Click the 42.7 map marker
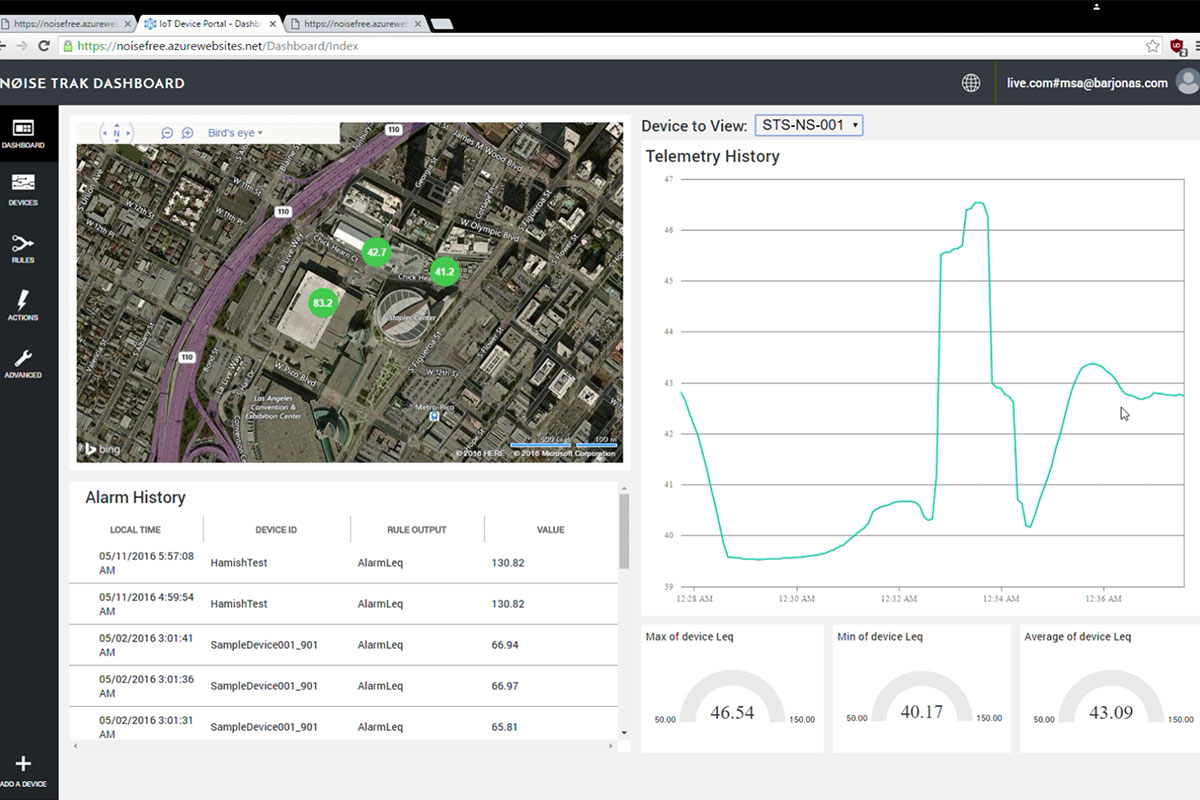1200x800 pixels. 376,253
